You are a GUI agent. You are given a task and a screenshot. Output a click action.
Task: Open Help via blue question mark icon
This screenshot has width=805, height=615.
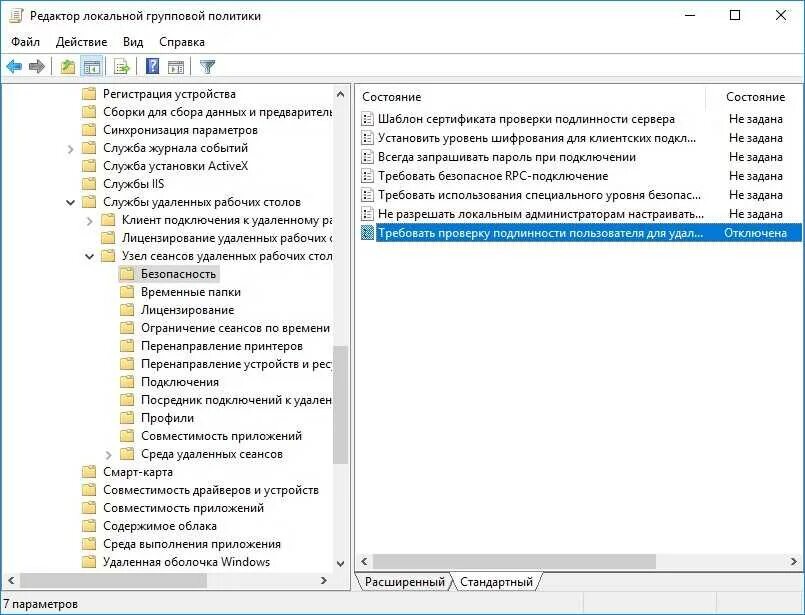(x=152, y=66)
